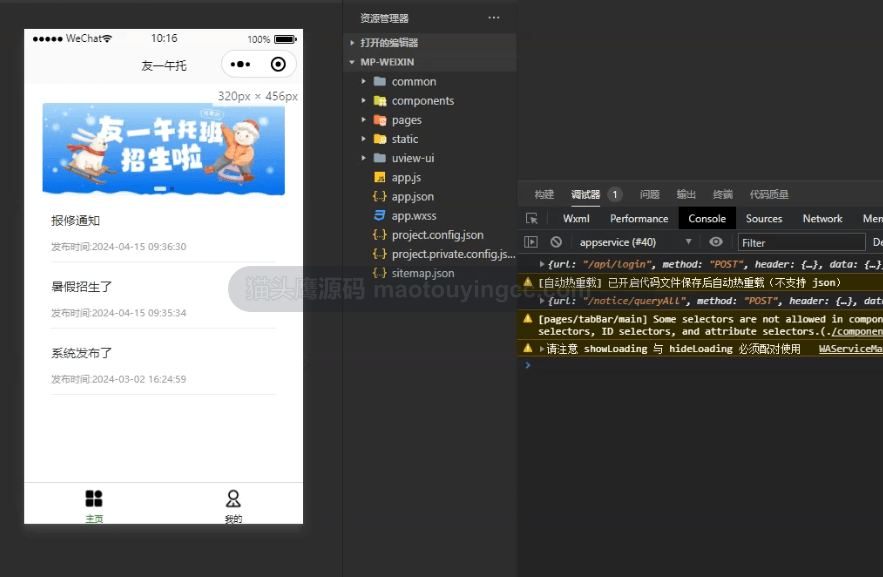Open the mini program menu dots button

click(x=240, y=64)
